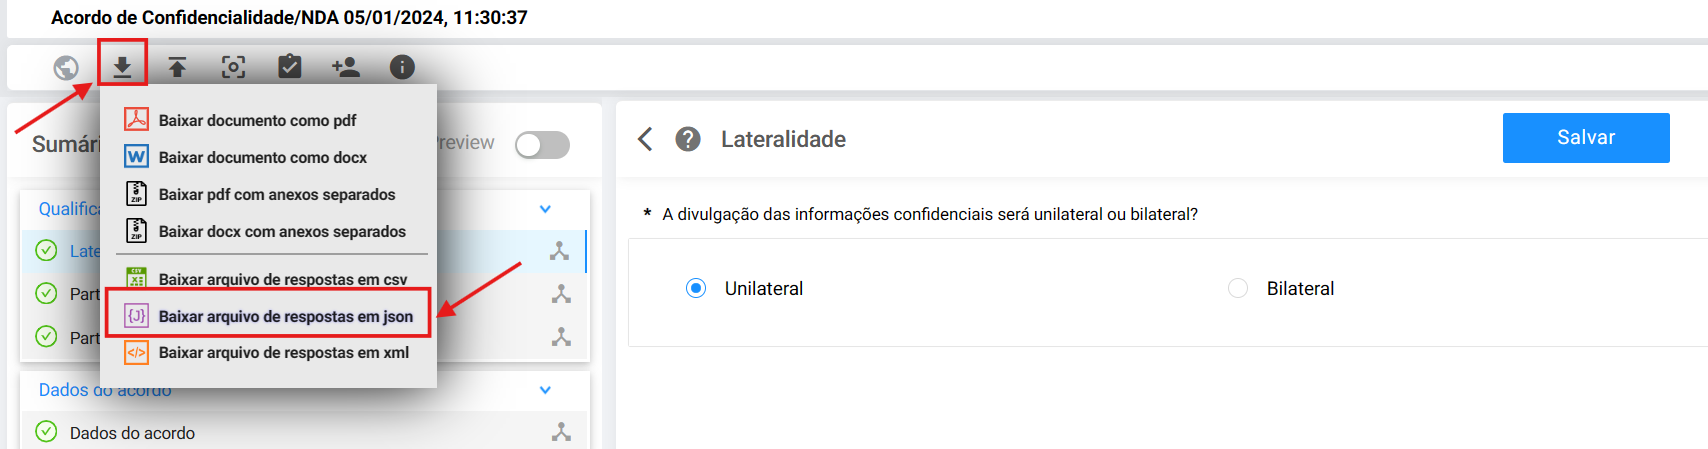This screenshot has height=449, width=1708.
Task: Click the upload arrow toolbar icon
Action: pyautogui.click(x=177, y=67)
